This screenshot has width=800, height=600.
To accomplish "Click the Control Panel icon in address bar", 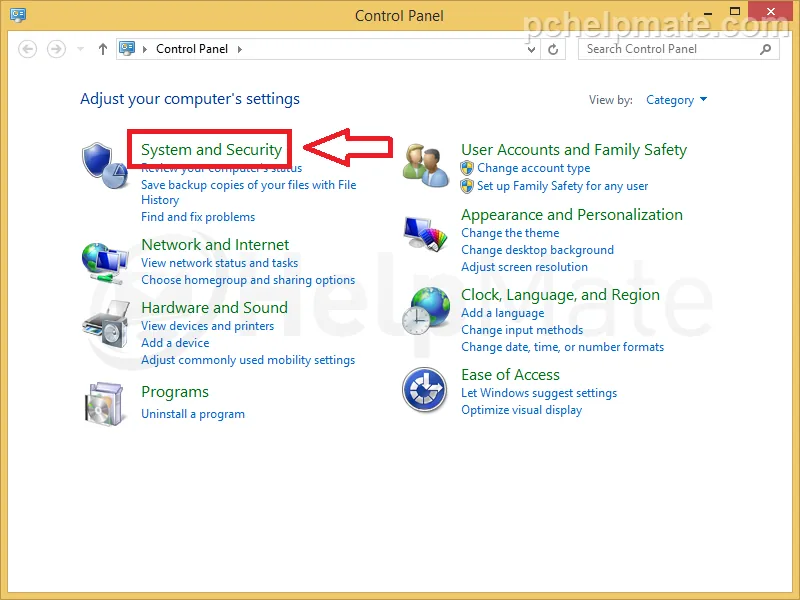I will [127, 48].
